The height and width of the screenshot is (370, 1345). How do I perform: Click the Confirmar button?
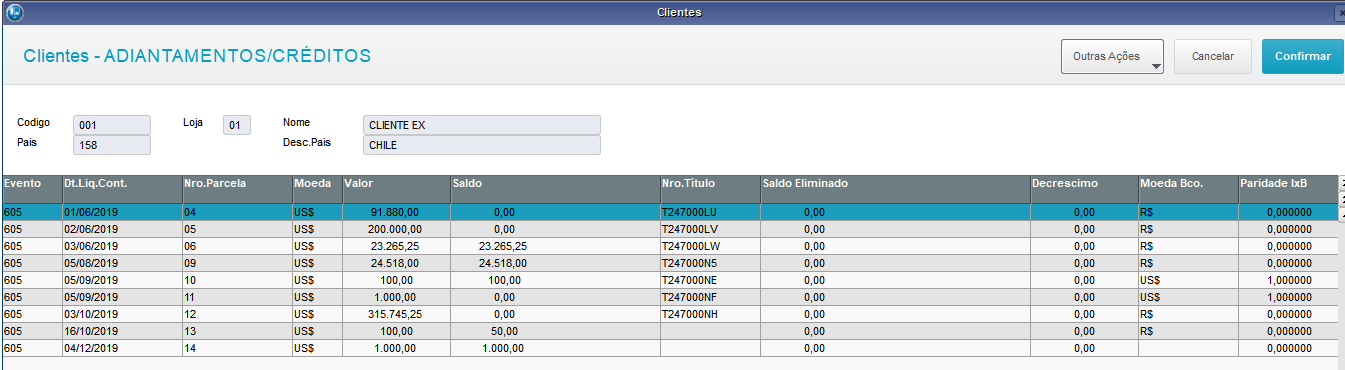(1303, 57)
